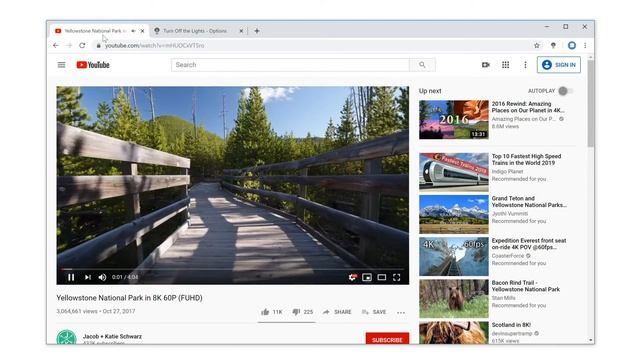Open the YouTube hamburger guide menu
This screenshot has height=360, width=640.
coord(61,65)
